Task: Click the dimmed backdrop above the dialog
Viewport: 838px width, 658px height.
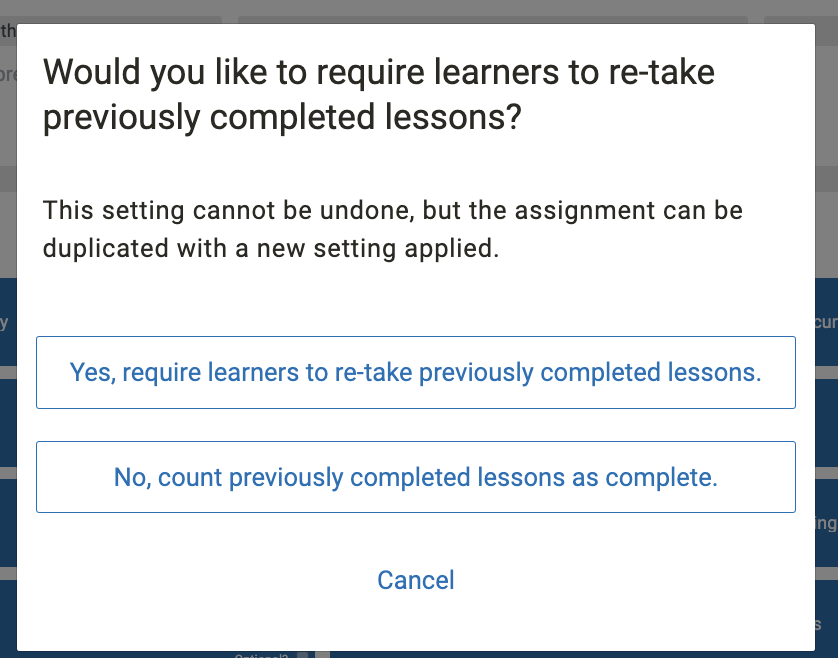Action: click(x=400, y=10)
